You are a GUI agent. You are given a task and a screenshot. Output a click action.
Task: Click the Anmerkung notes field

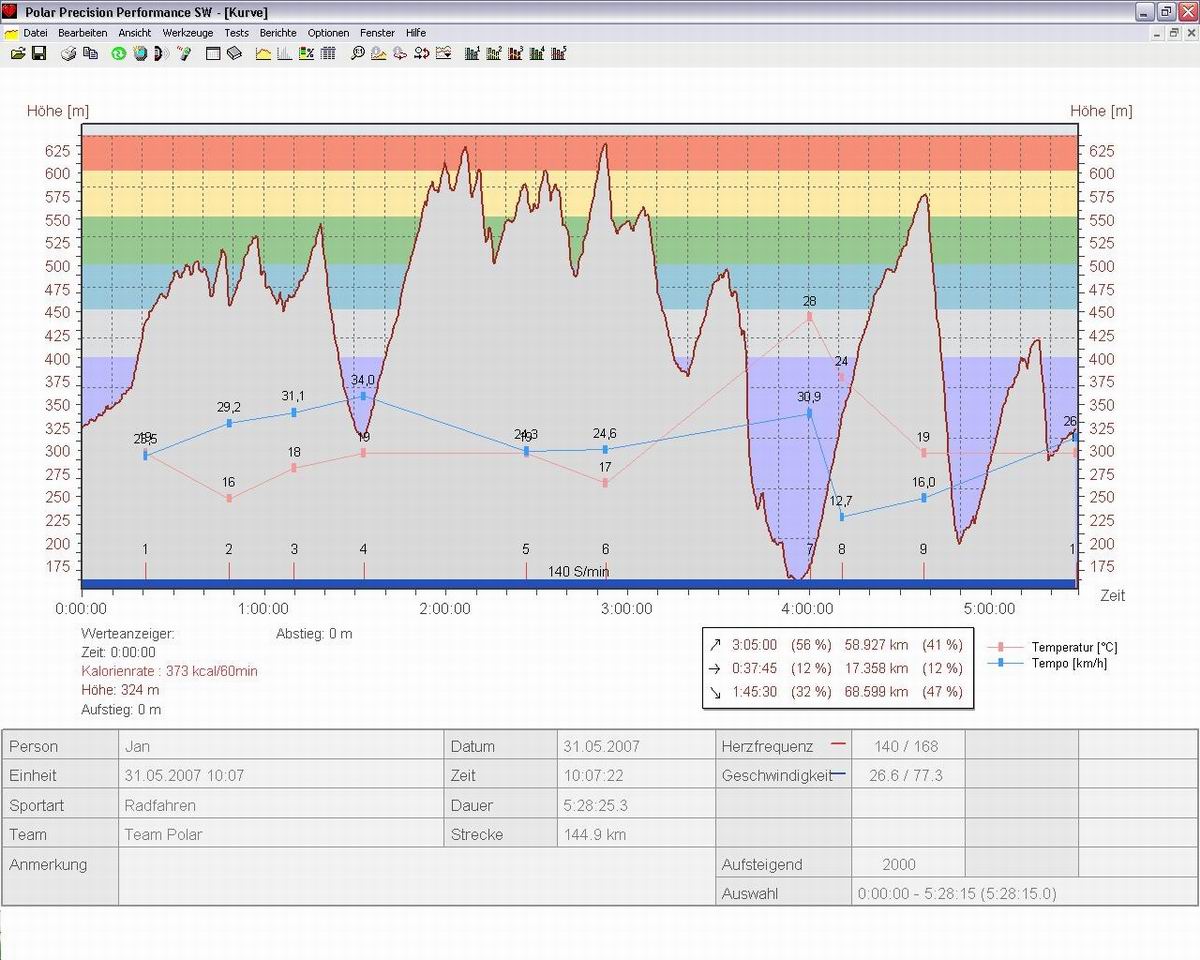click(415, 877)
